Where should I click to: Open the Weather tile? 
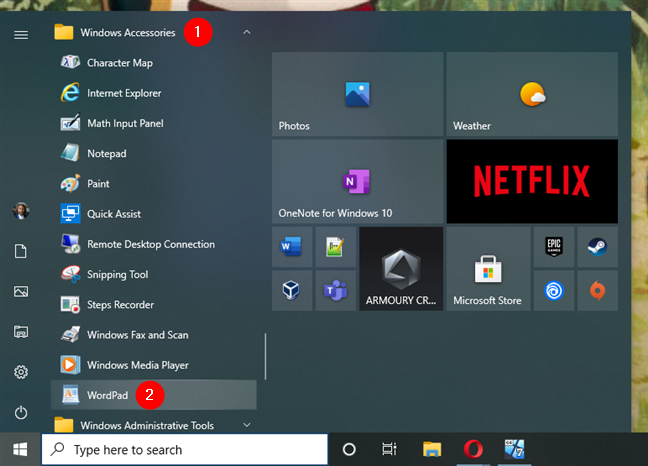[x=532, y=94]
